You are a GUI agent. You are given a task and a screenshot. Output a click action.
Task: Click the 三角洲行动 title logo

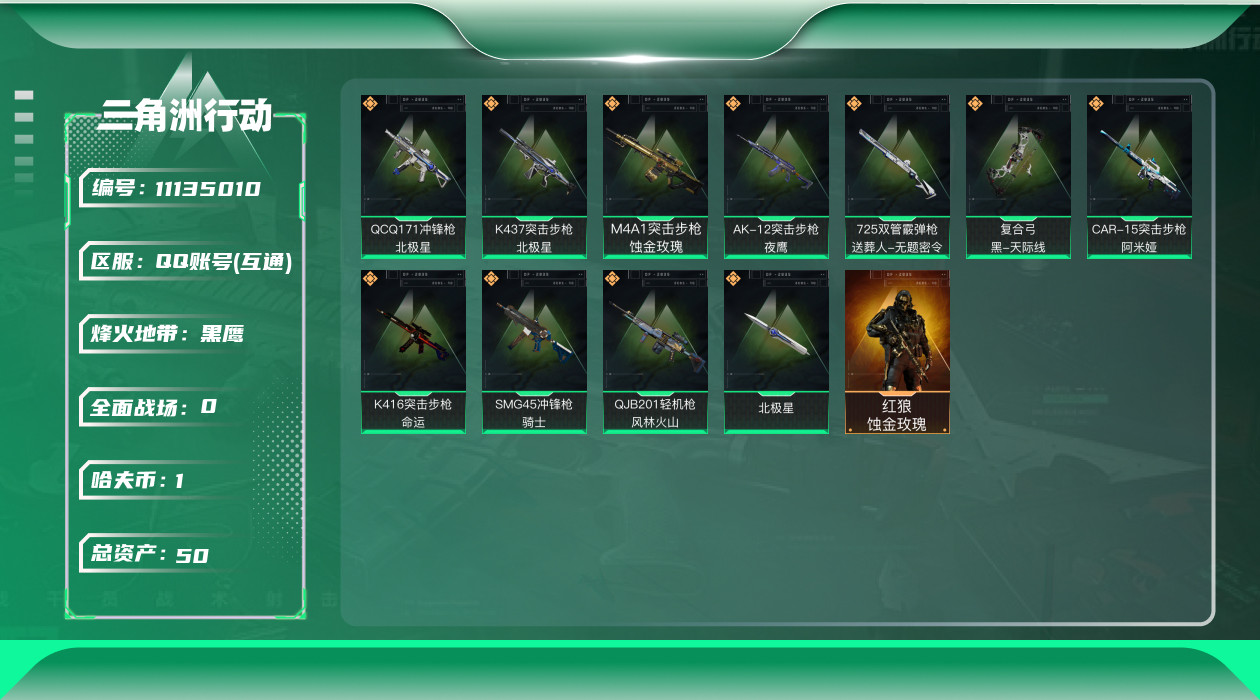185,116
